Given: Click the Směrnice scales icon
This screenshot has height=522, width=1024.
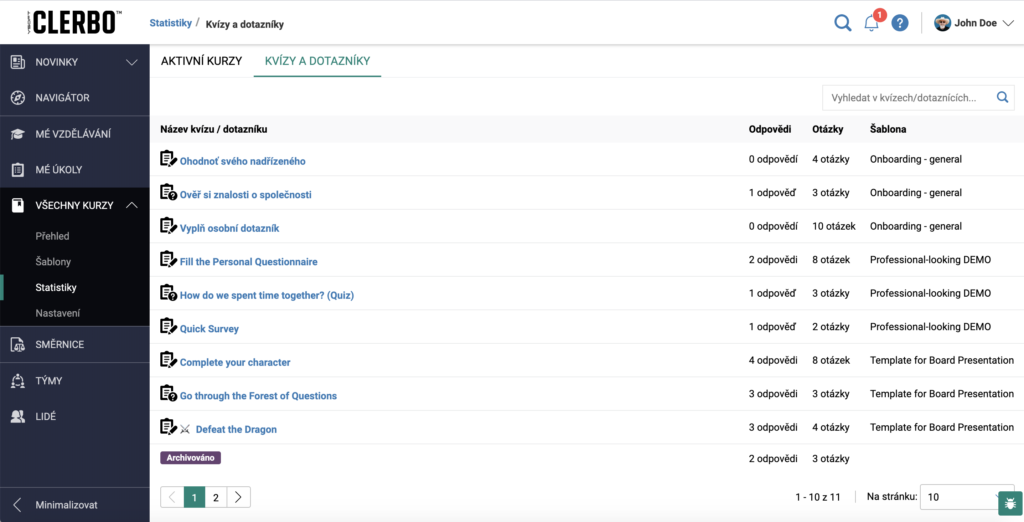Looking at the screenshot, I should (x=18, y=345).
